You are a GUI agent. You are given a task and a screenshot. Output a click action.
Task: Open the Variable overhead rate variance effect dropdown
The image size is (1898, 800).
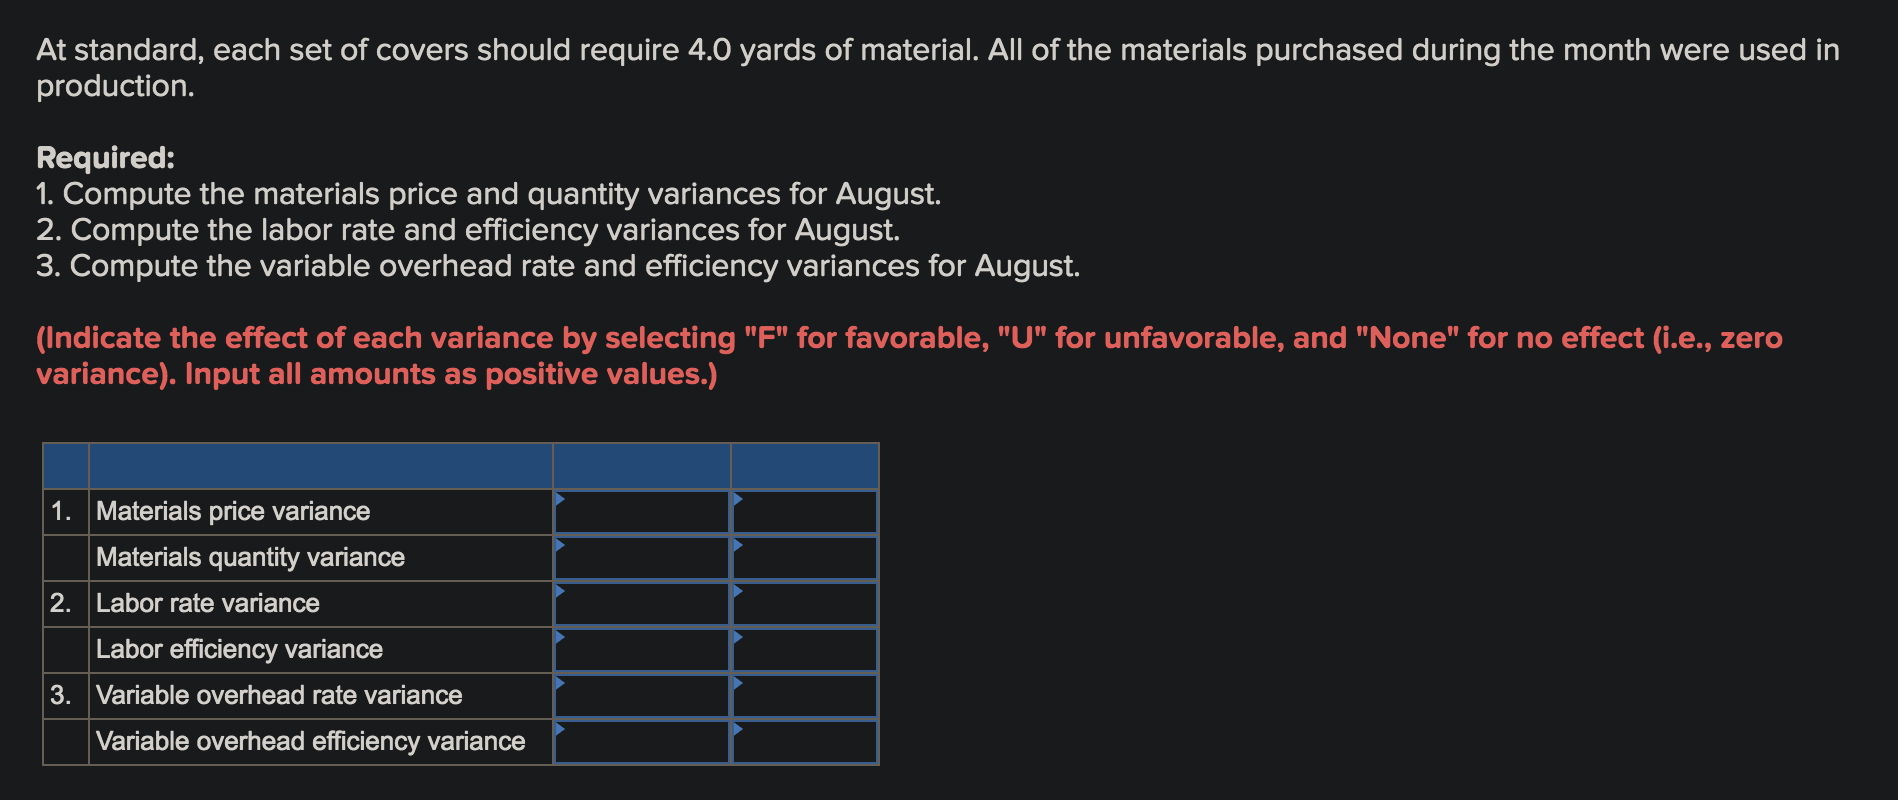click(x=805, y=695)
